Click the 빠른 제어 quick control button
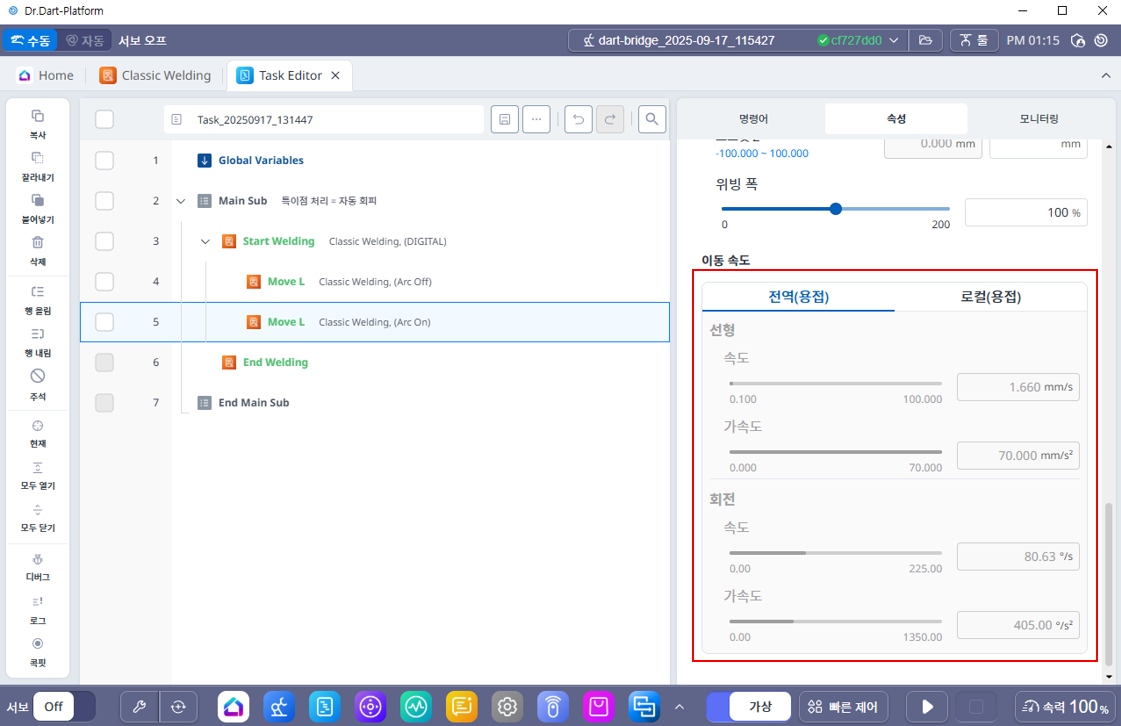The height and width of the screenshot is (726, 1121). [x=843, y=706]
